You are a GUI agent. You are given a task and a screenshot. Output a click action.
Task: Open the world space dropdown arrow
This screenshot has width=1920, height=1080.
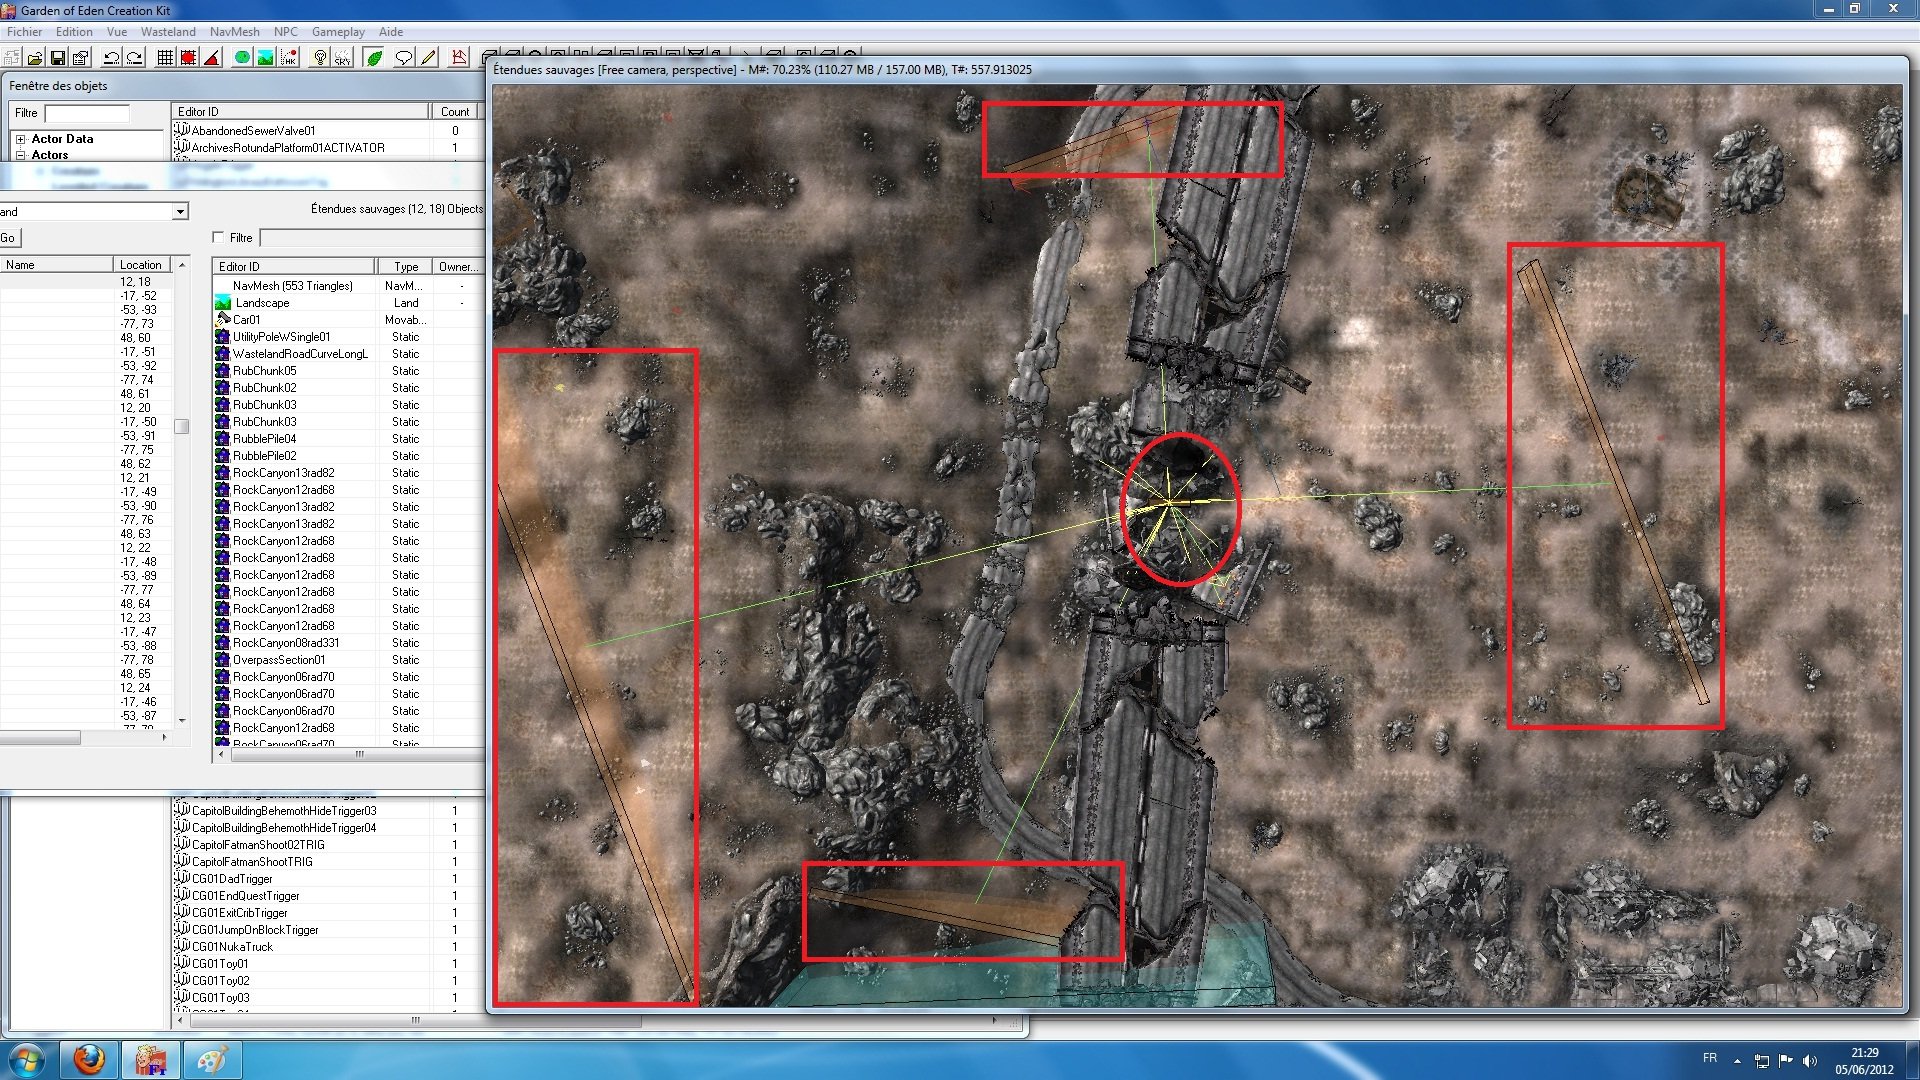point(180,212)
